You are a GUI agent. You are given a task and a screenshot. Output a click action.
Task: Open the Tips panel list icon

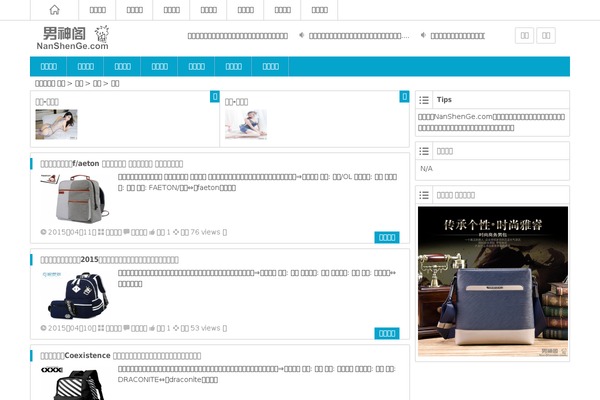point(424,100)
